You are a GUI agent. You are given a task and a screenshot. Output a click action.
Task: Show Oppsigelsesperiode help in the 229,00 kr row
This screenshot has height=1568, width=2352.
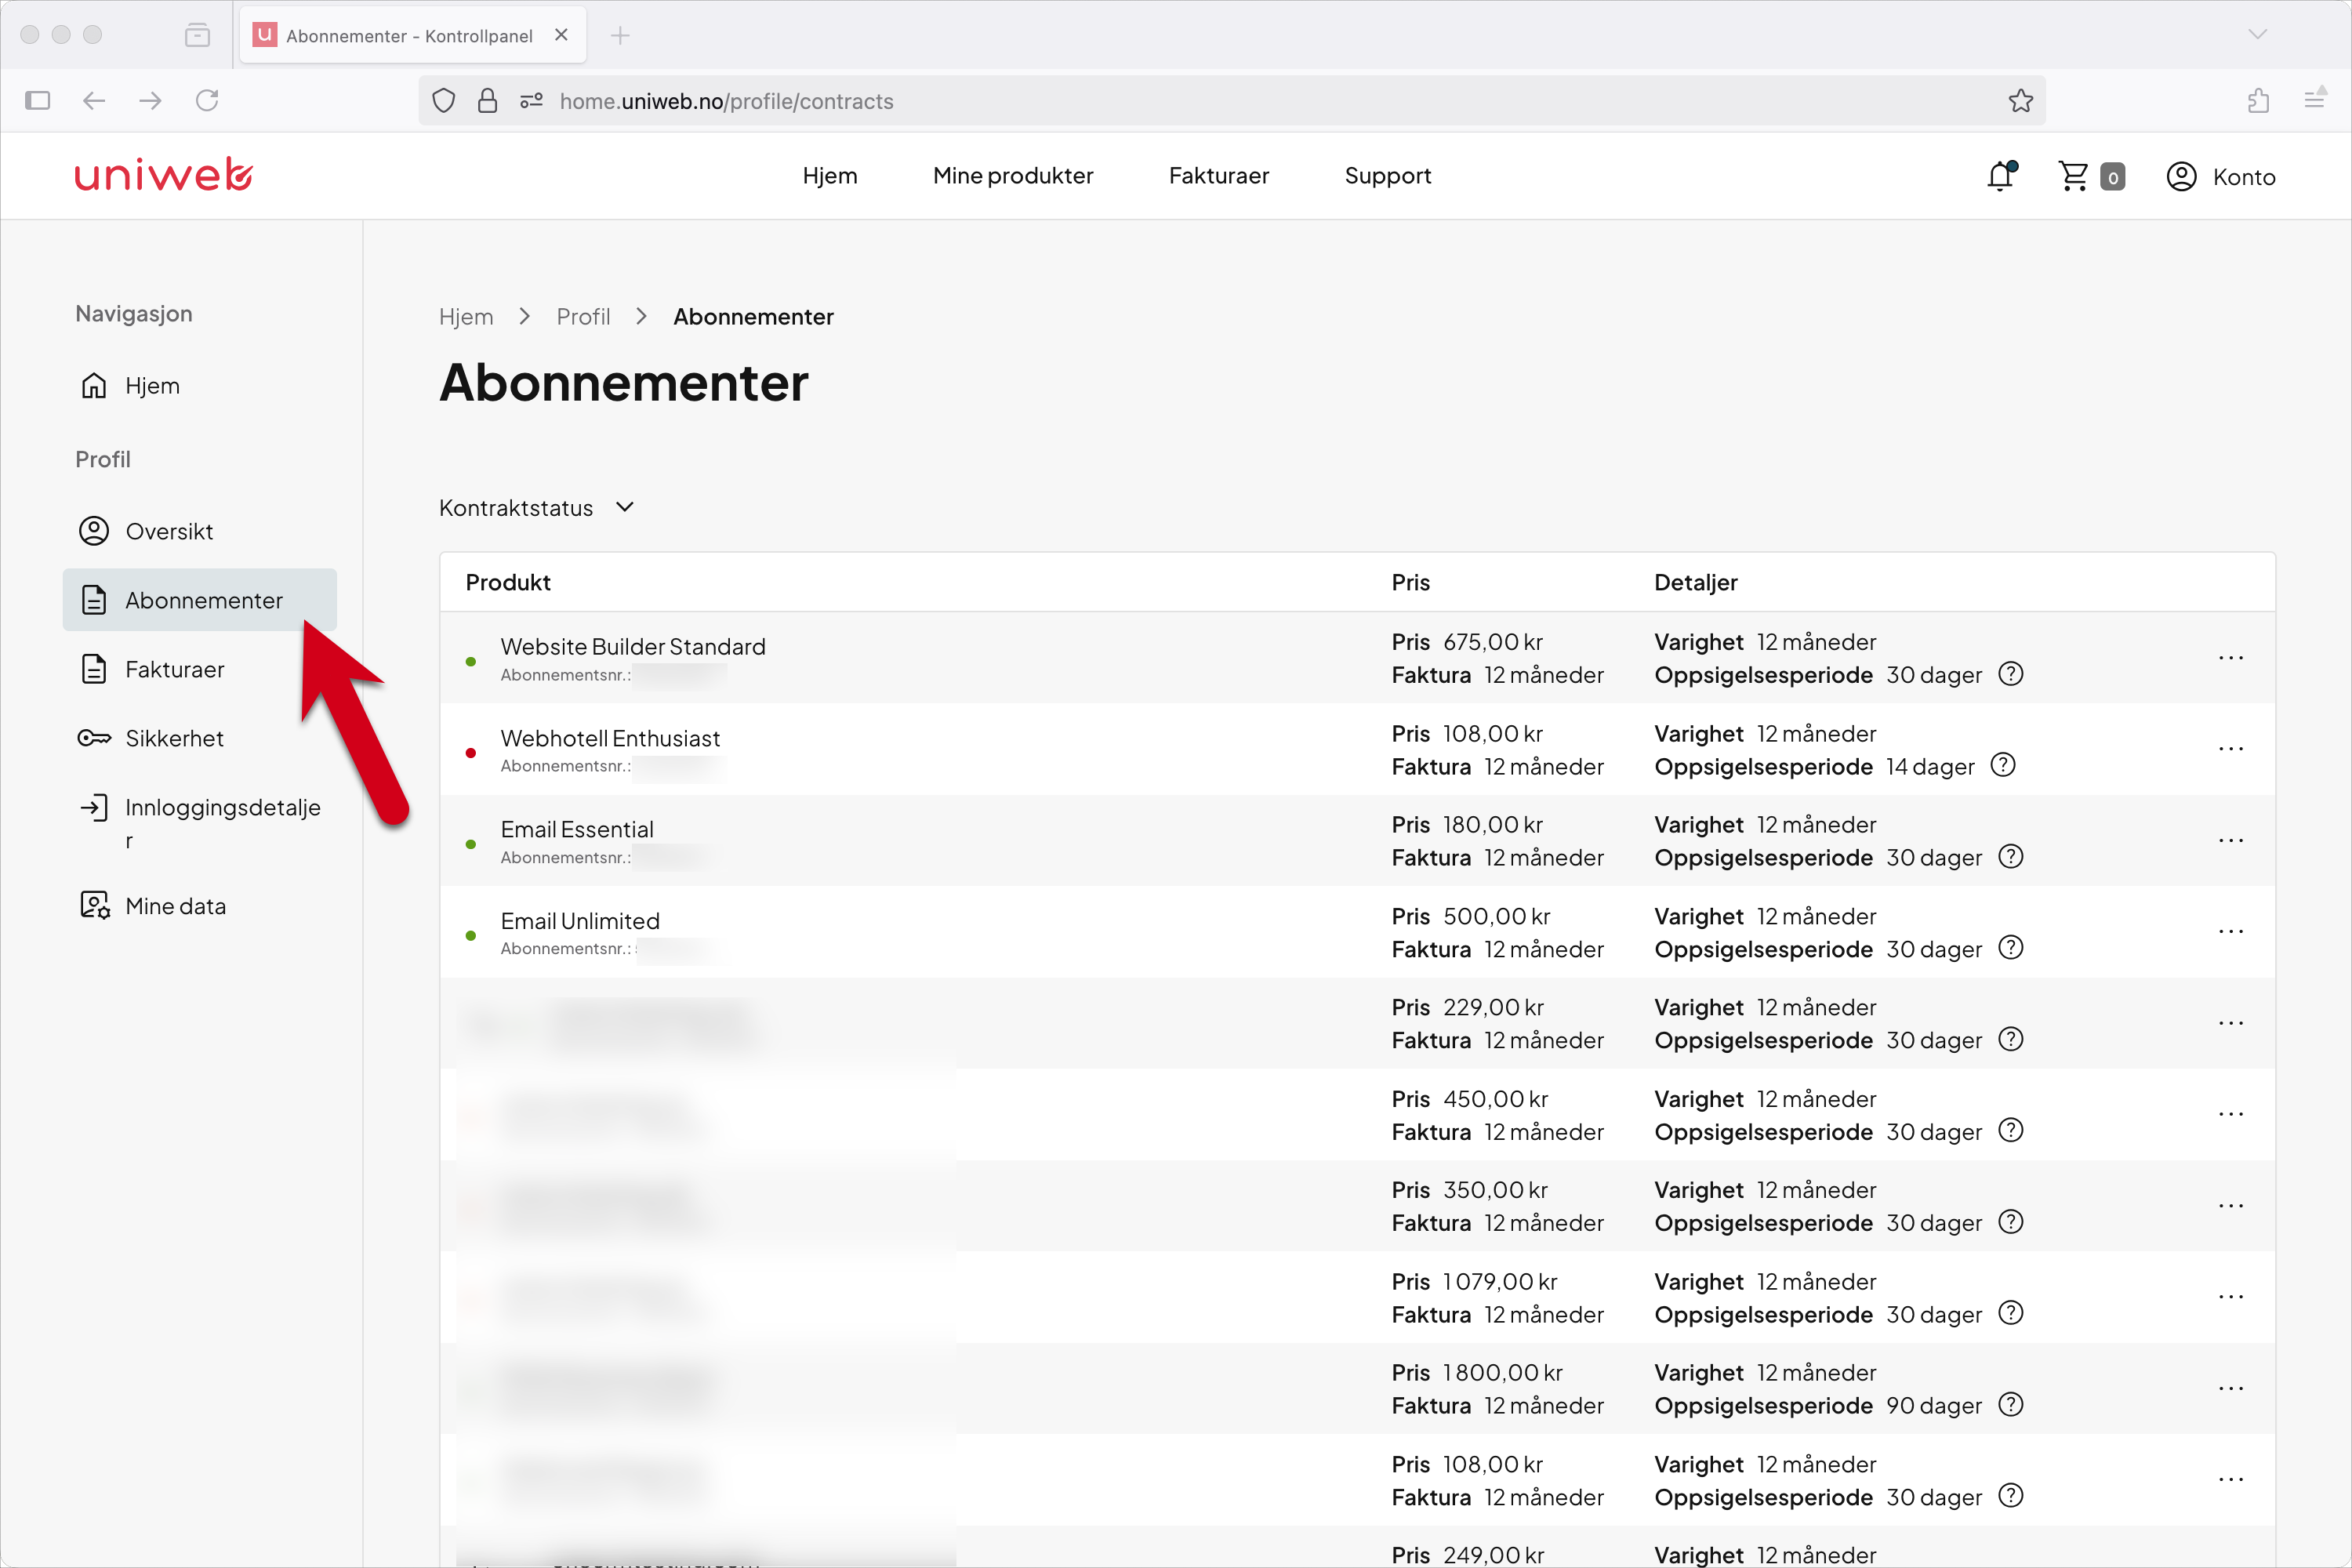coord(2010,1040)
